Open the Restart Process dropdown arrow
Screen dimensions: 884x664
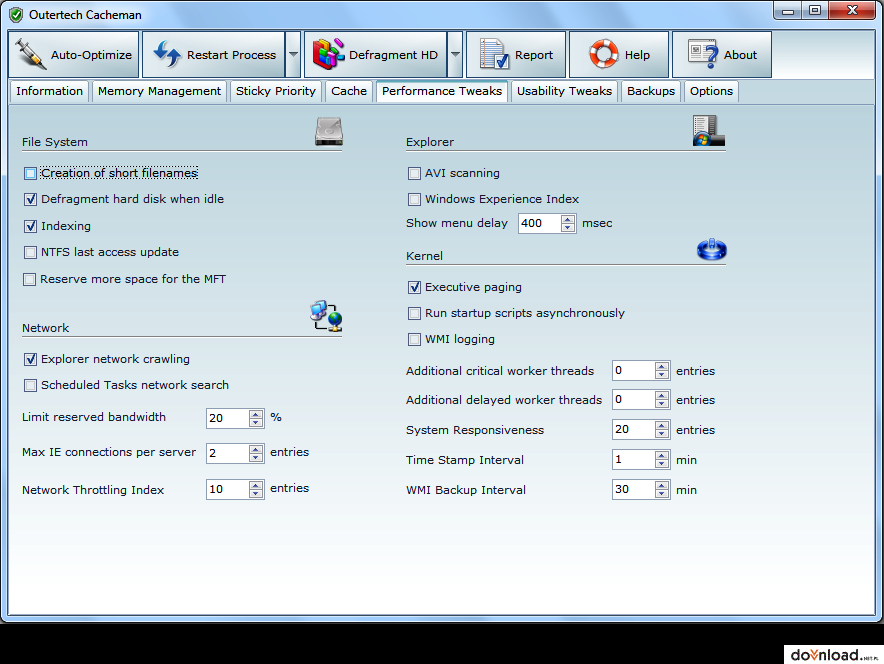pyautogui.click(x=293, y=54)
